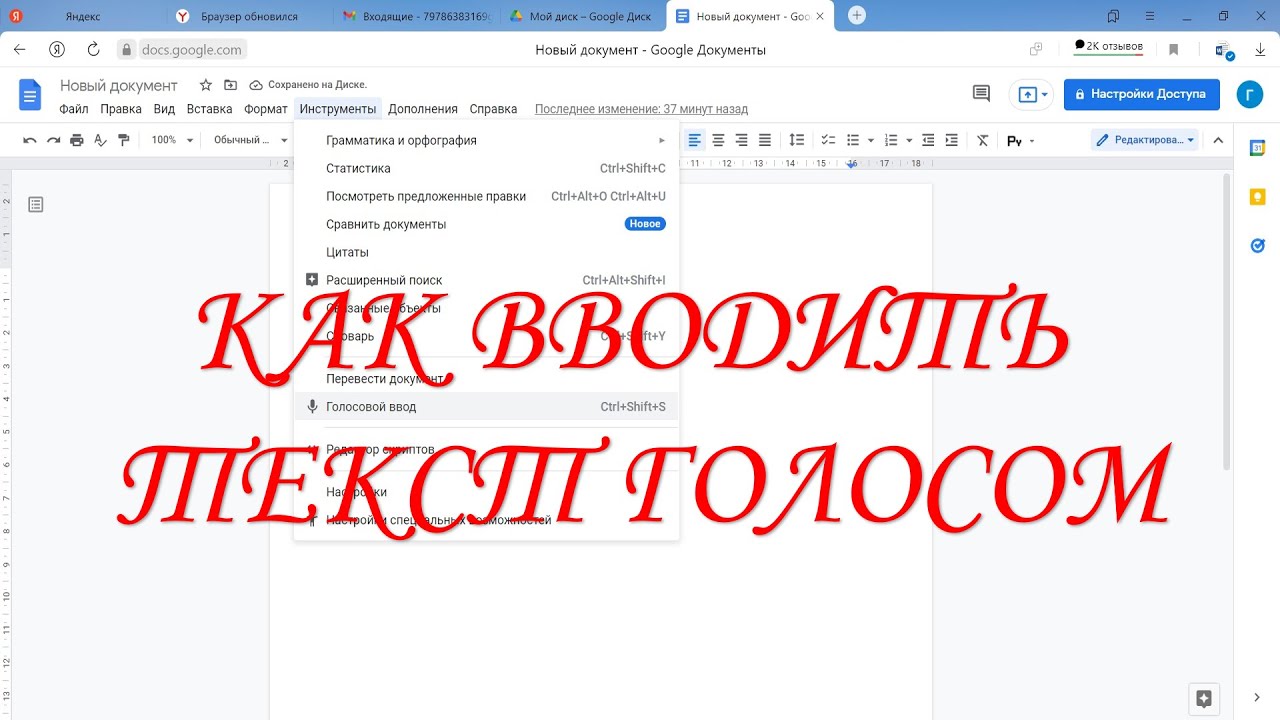The image size is (1280, 720).
Task: Show the document outline
Action: click(x=36, y=205)
